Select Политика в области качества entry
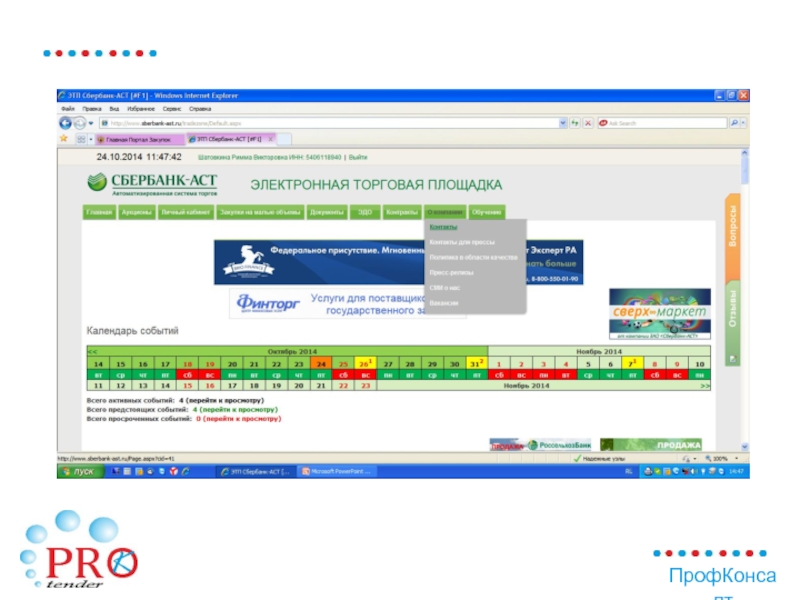The image size is (800, 600). tap(473, 257)
